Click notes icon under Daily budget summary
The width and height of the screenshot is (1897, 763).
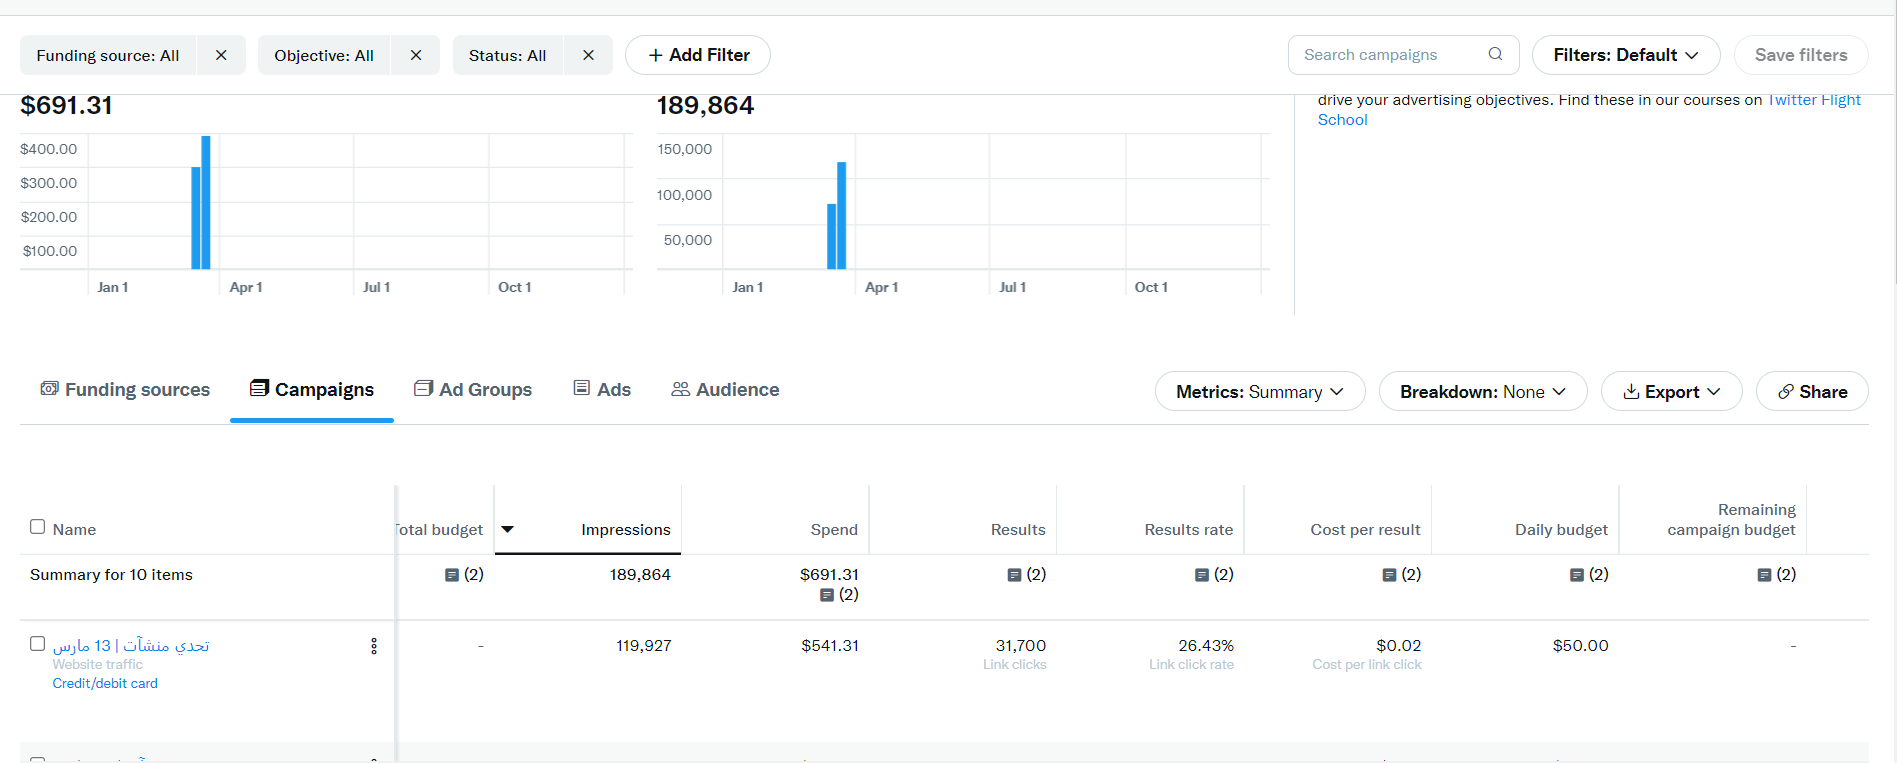[1576, 575]
